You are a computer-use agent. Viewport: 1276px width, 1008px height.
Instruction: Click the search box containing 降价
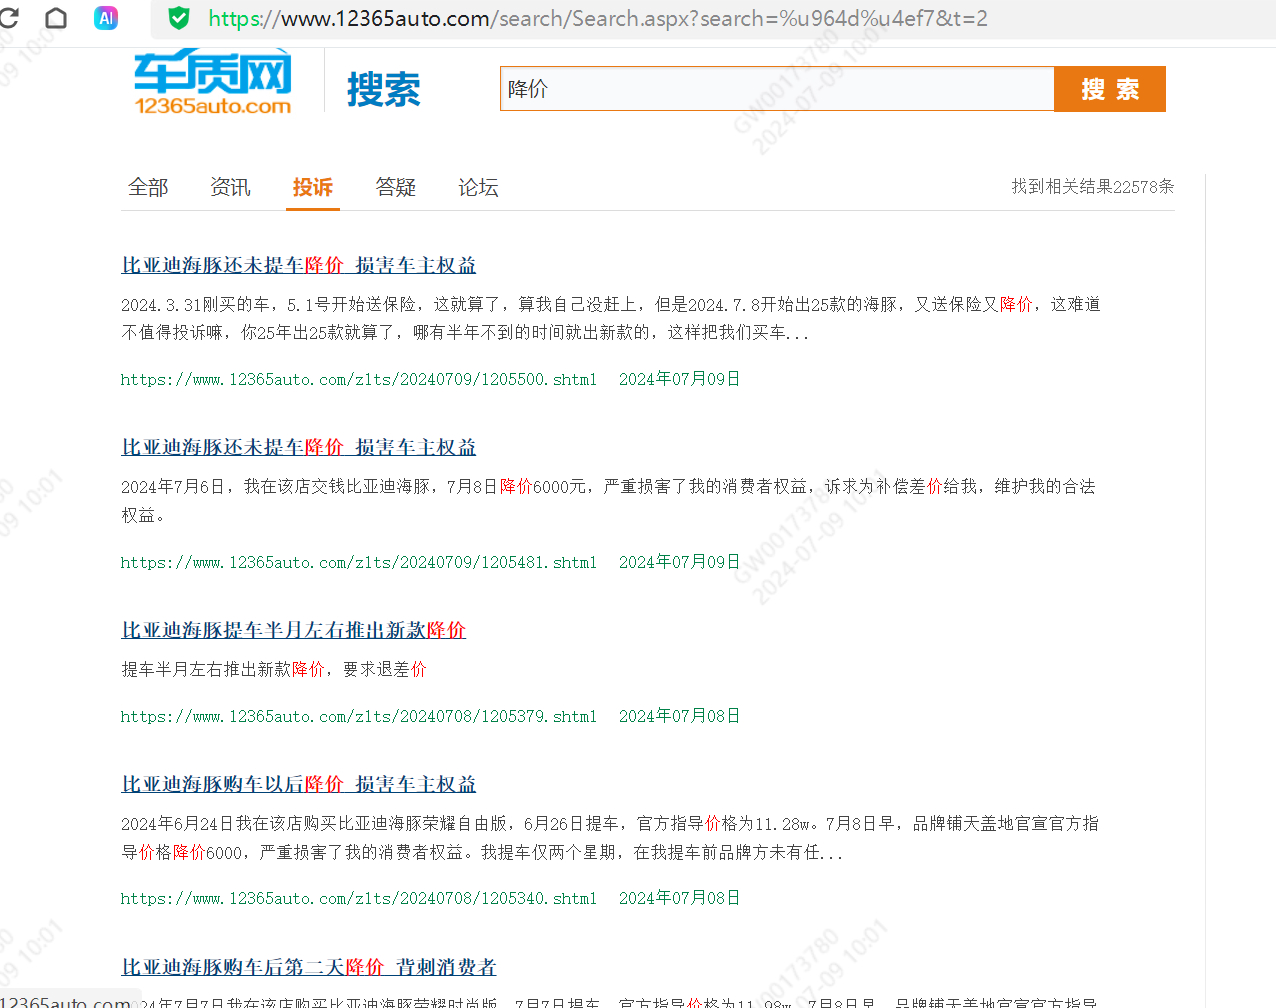777,89
